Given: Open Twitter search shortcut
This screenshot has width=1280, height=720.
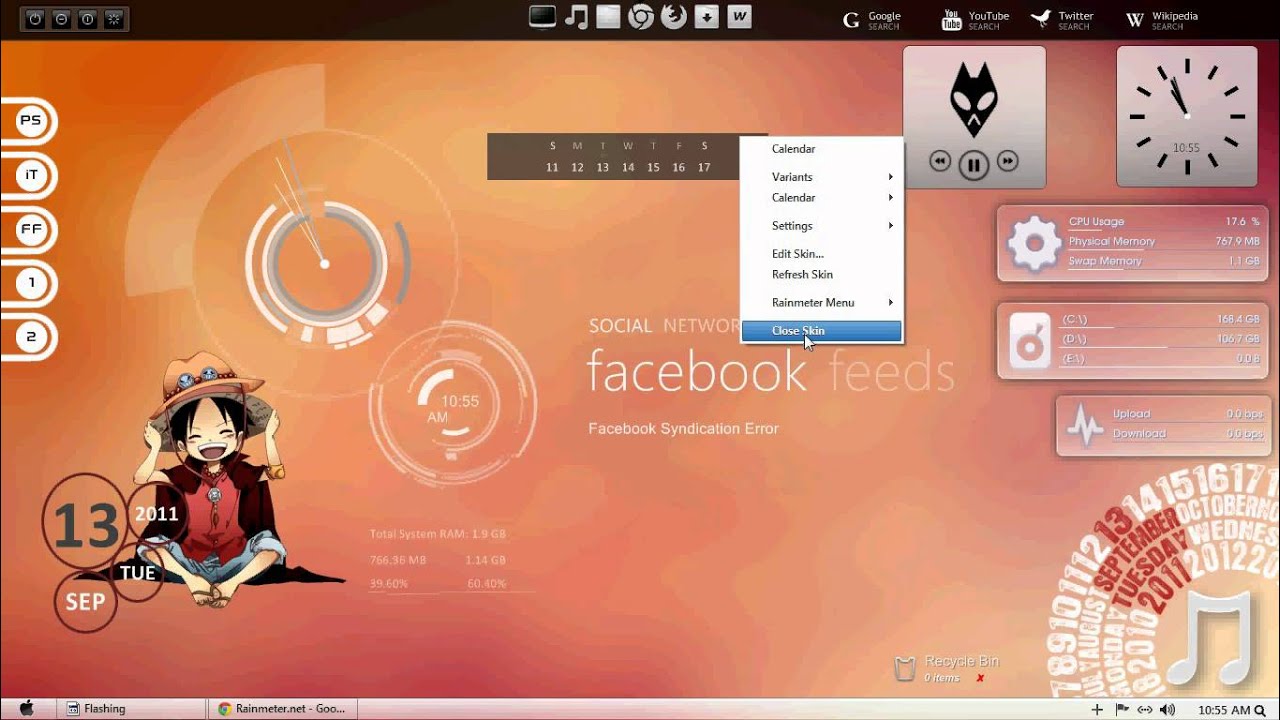Looking at the screenshot, I should coord(1062,20).
